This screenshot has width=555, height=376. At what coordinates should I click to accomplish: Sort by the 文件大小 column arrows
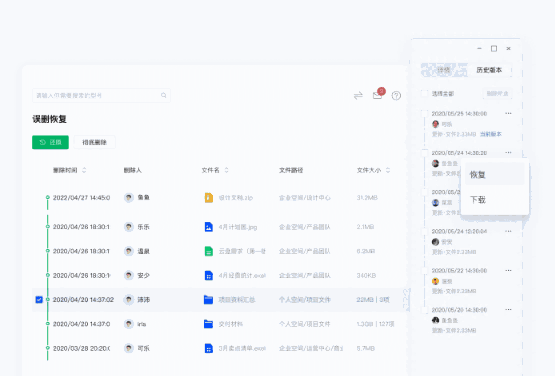(388, 170)
